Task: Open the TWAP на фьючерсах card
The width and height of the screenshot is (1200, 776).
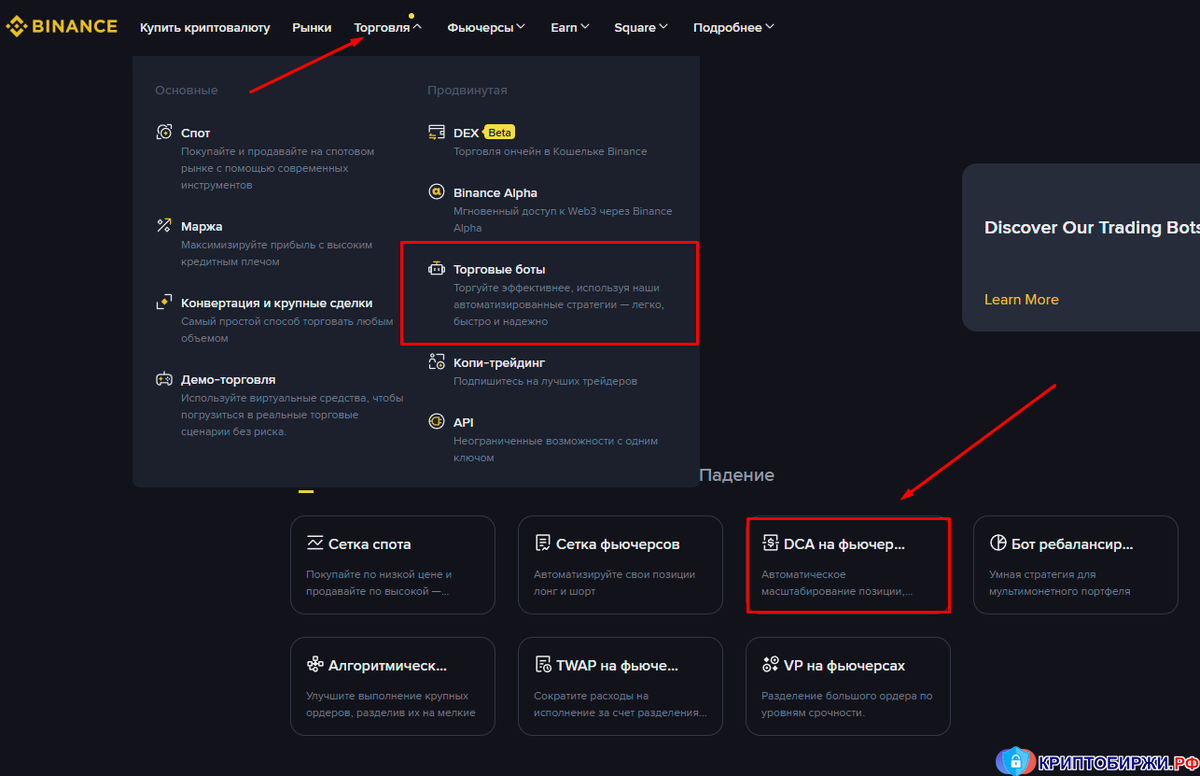Action: [621, 686]
